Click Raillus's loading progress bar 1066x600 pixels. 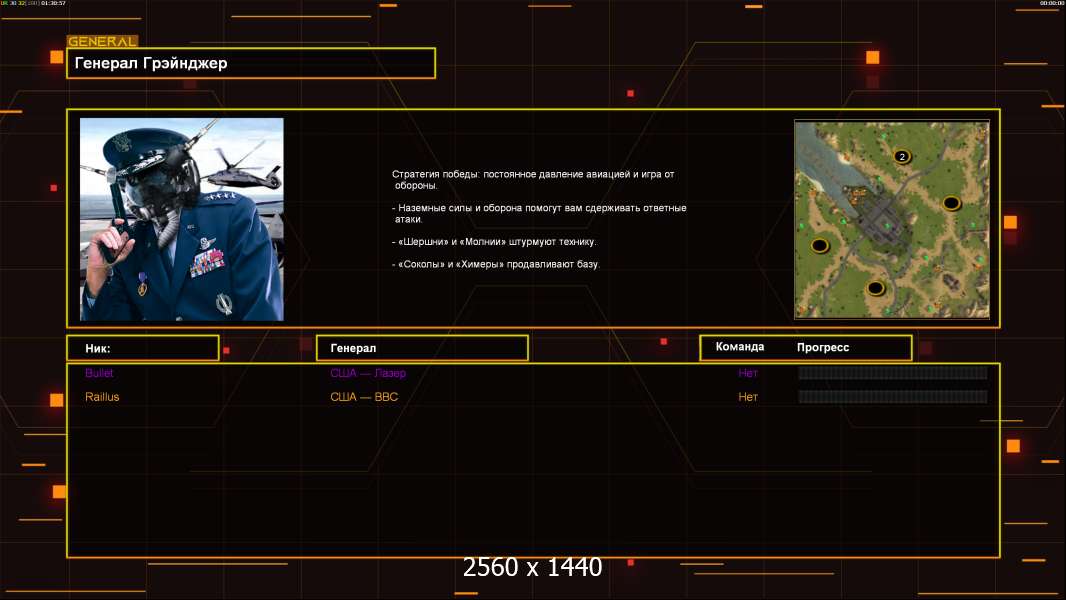click(x=892, y=397)
